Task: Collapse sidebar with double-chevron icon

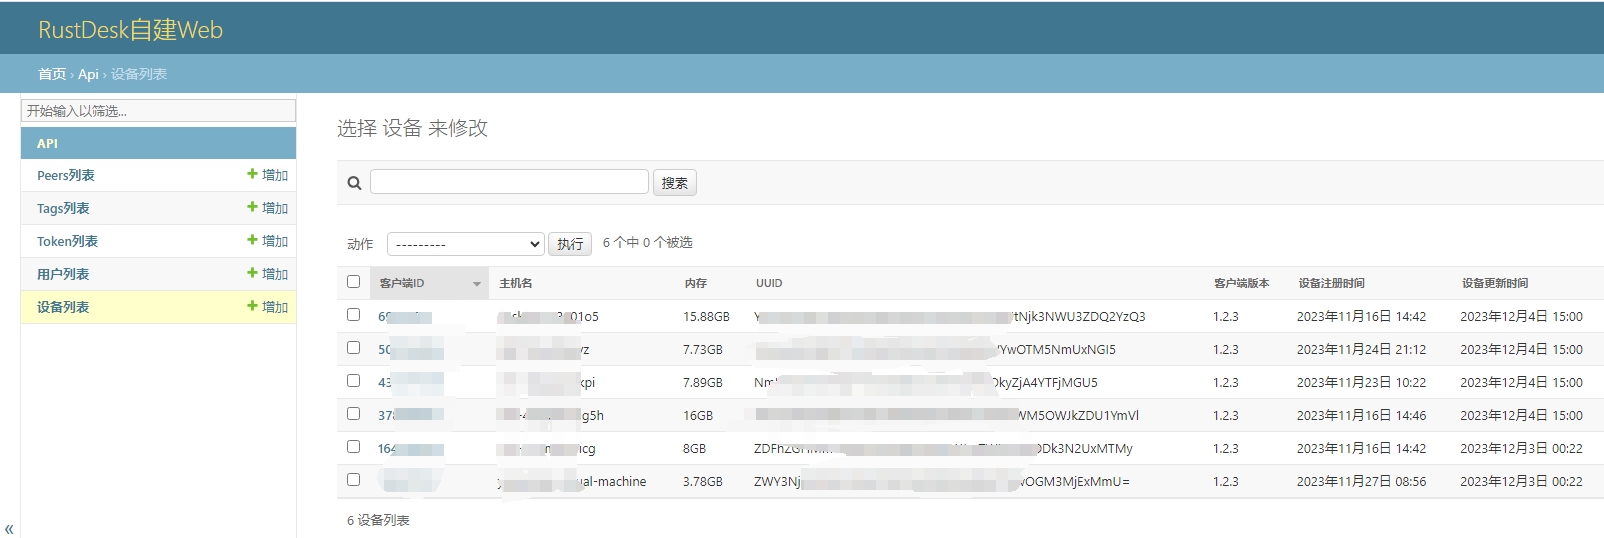Action: [9, 529]
